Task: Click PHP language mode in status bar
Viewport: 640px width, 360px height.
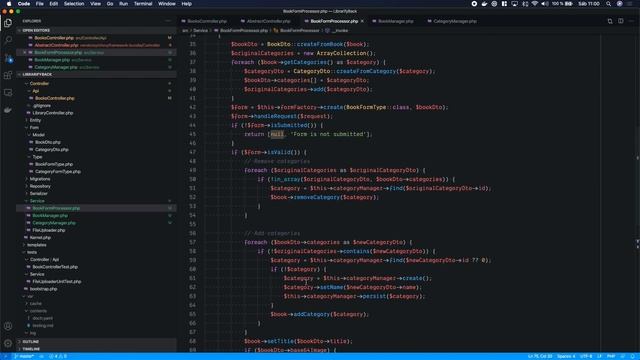Action: [611, 356]
